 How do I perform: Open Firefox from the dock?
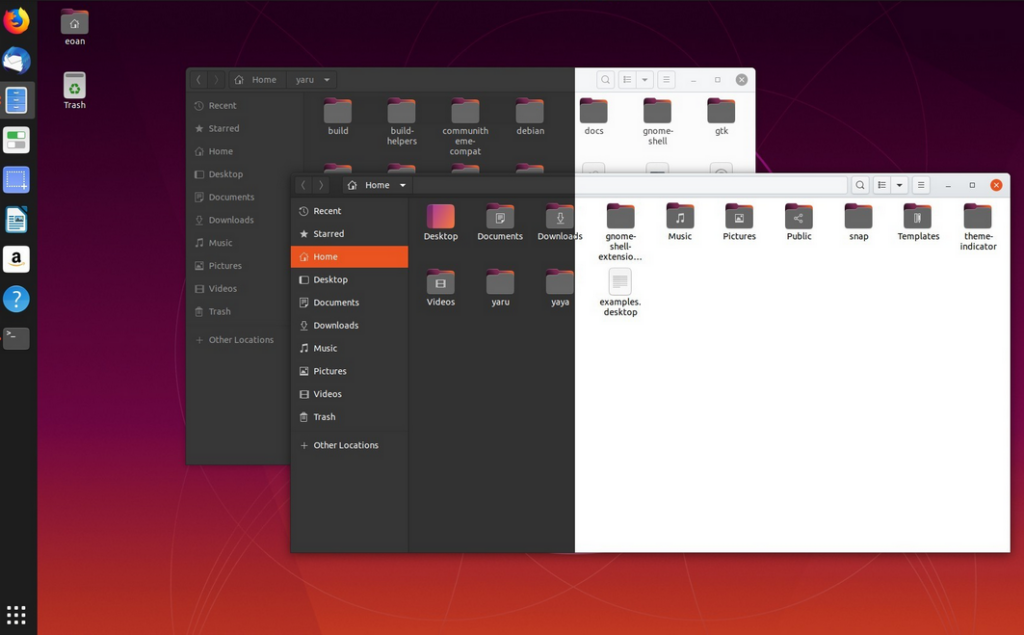coord(16,21)
